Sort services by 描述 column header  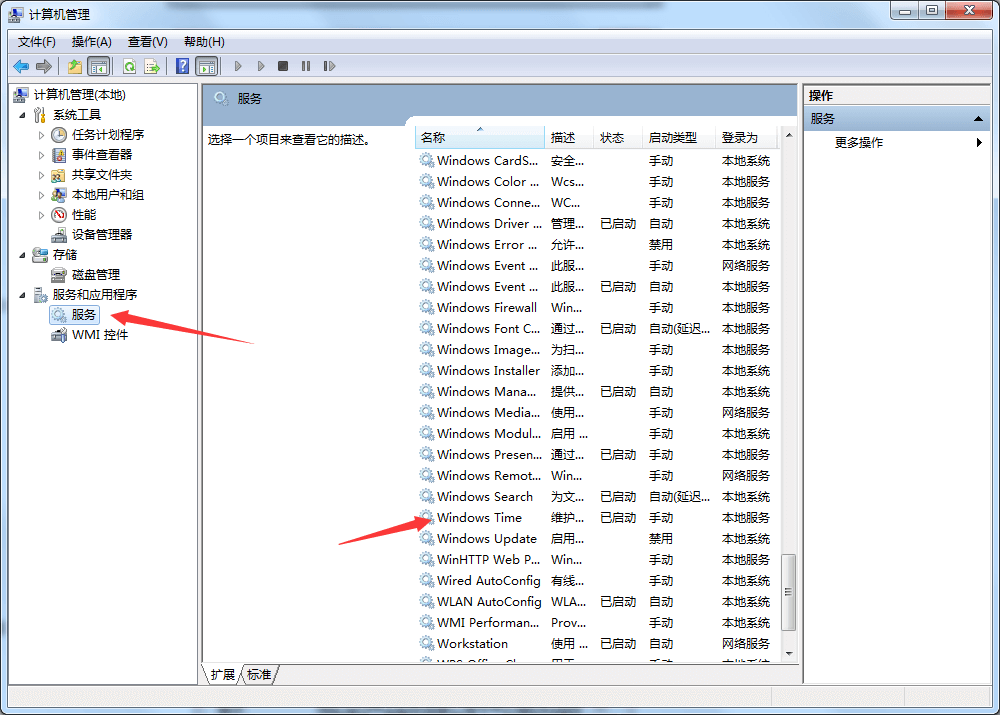coord(570,138)
